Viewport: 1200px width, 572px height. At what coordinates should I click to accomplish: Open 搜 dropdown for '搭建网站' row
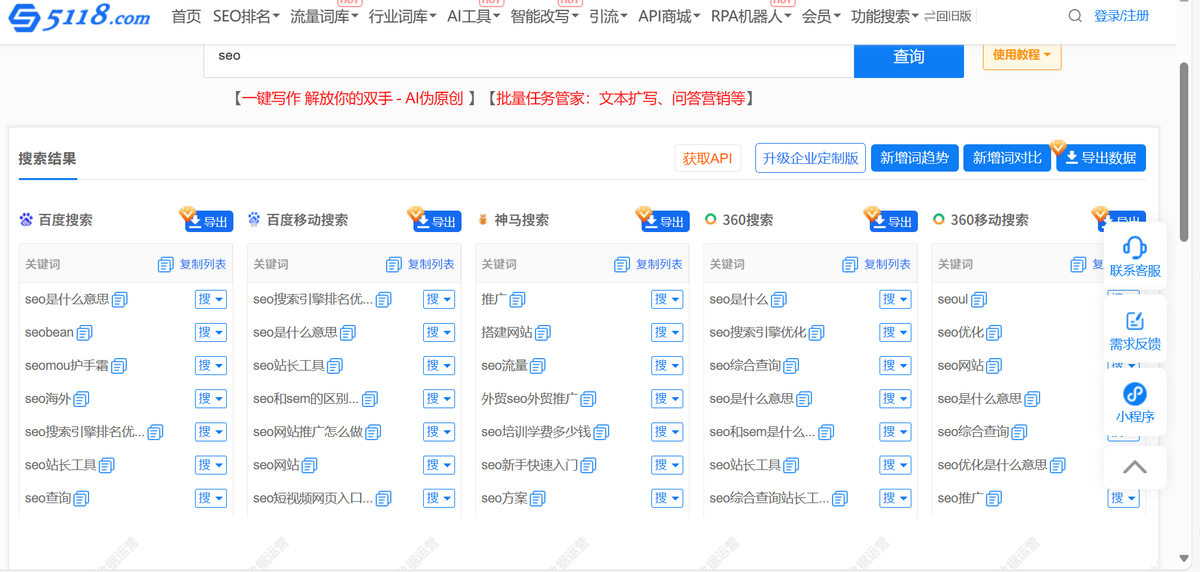(667, 332)
